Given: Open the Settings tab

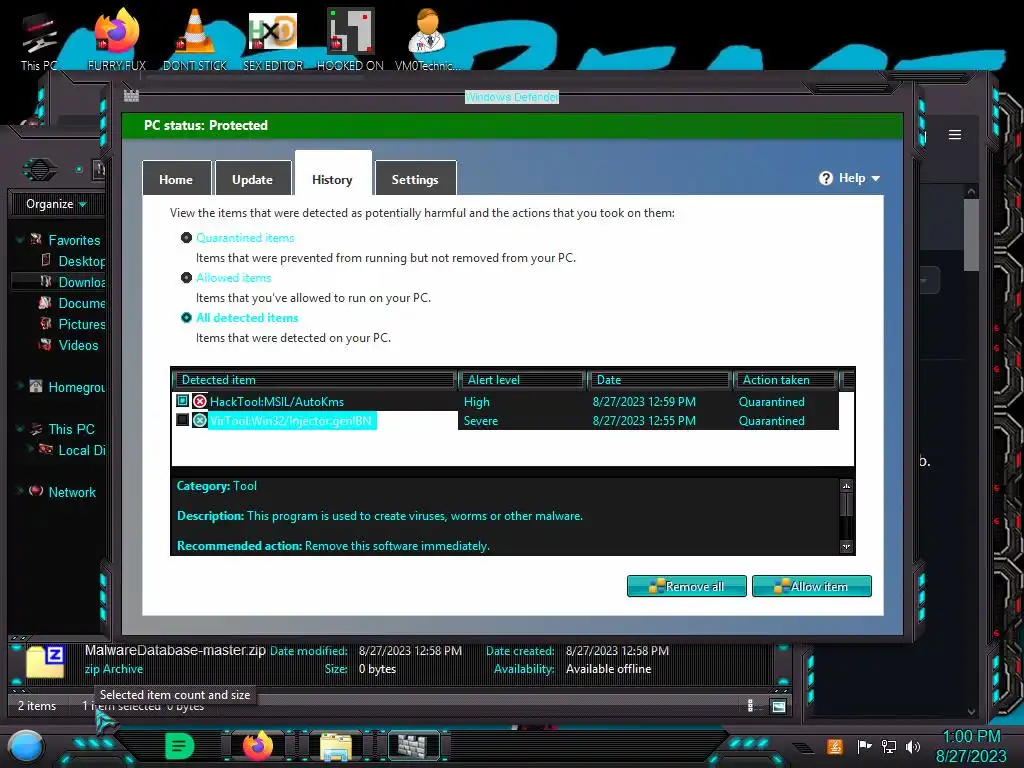Looking at the screenshot, I should click(x=415, y=178).
